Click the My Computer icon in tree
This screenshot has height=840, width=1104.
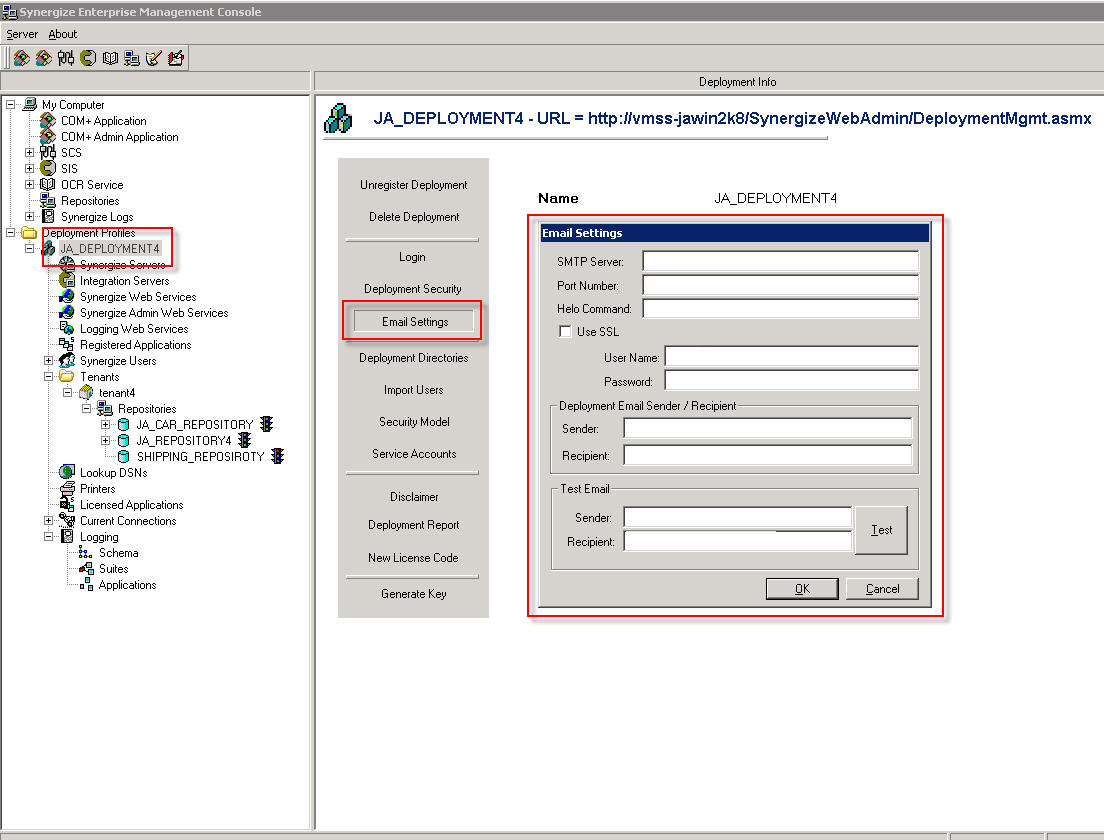[30, 104]
